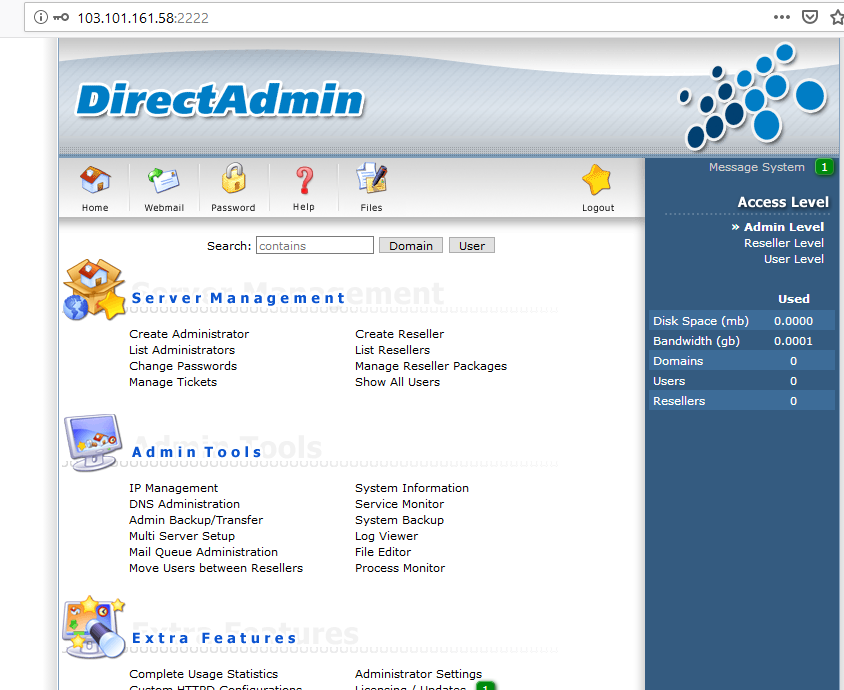Viewport: 844px width, 690px height.
Task: Click the Webmail label in toolbar
Action: coord(164,208)
